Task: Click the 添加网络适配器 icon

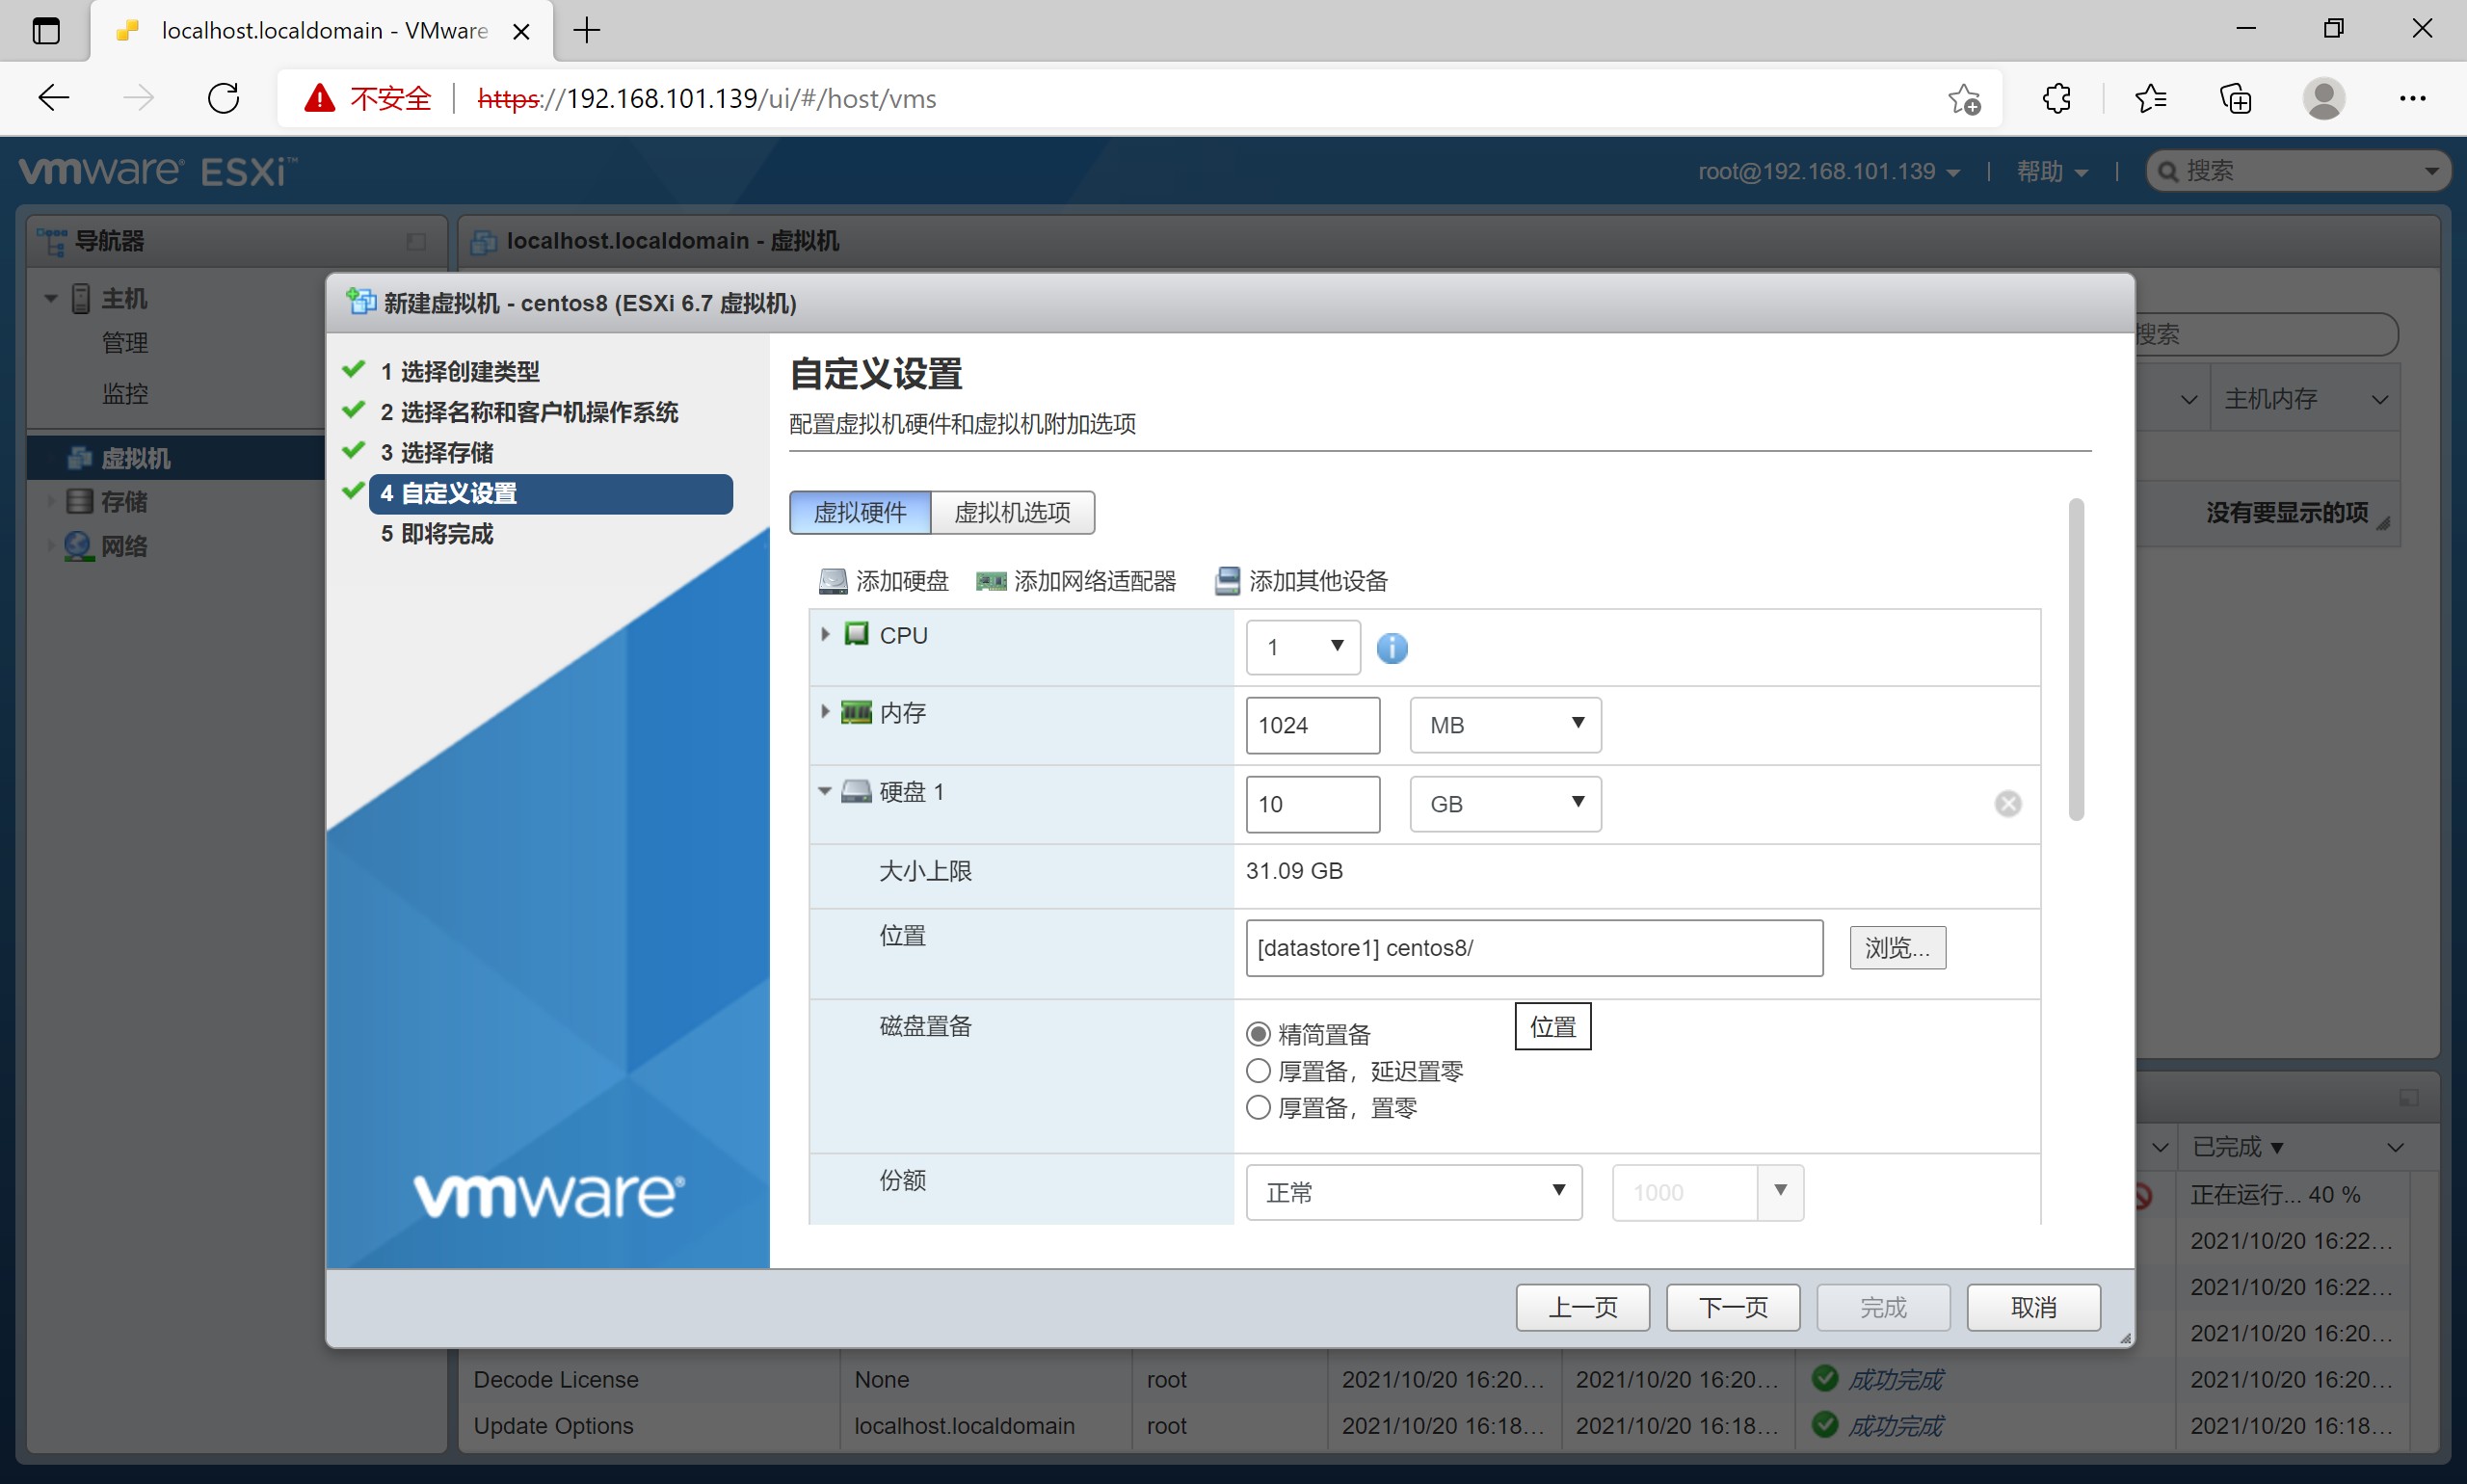Action: 990,581
